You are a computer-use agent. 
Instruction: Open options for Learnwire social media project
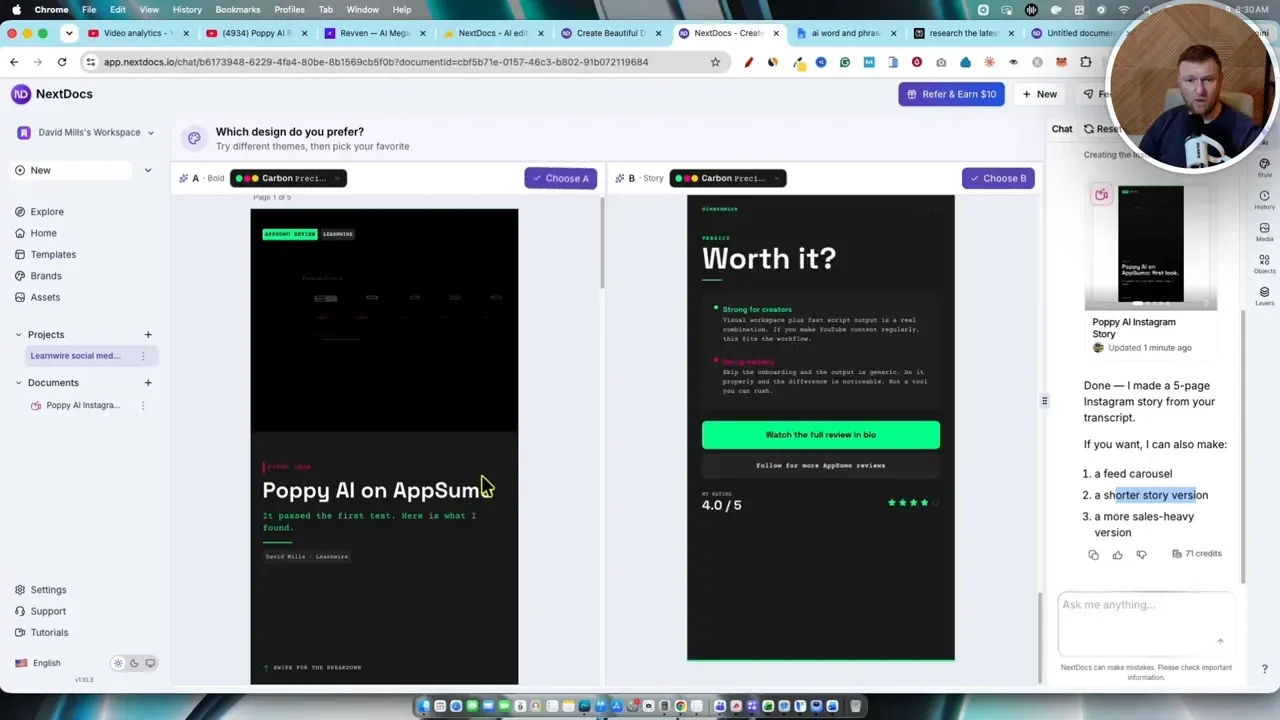143,356
